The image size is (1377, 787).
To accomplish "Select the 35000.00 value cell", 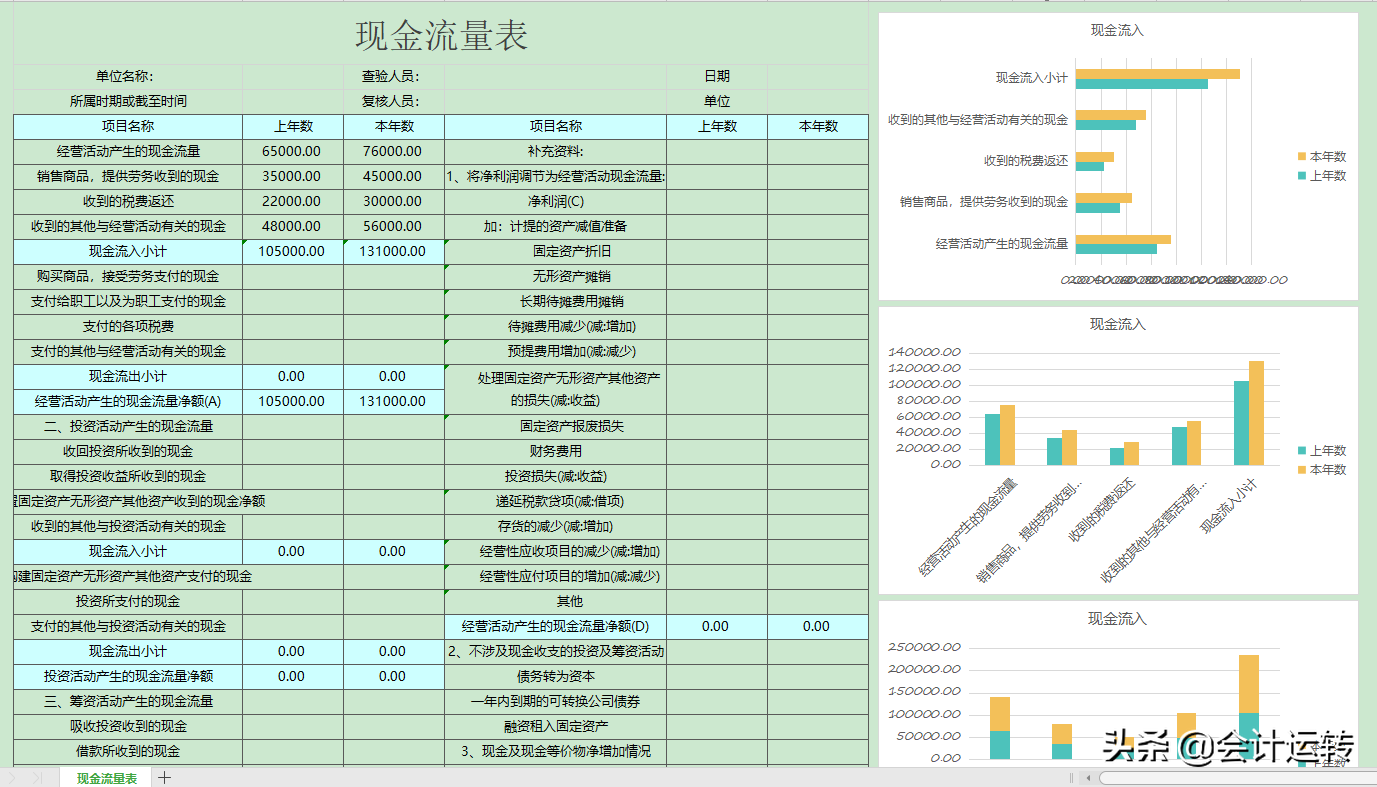I will tap(292, 176).
